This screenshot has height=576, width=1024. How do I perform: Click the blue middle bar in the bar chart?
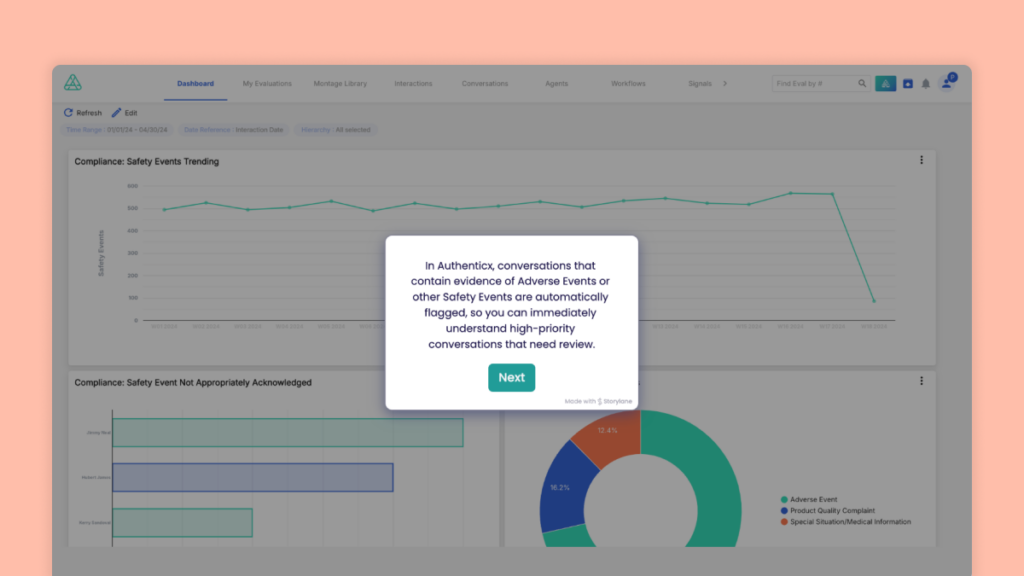253,477
